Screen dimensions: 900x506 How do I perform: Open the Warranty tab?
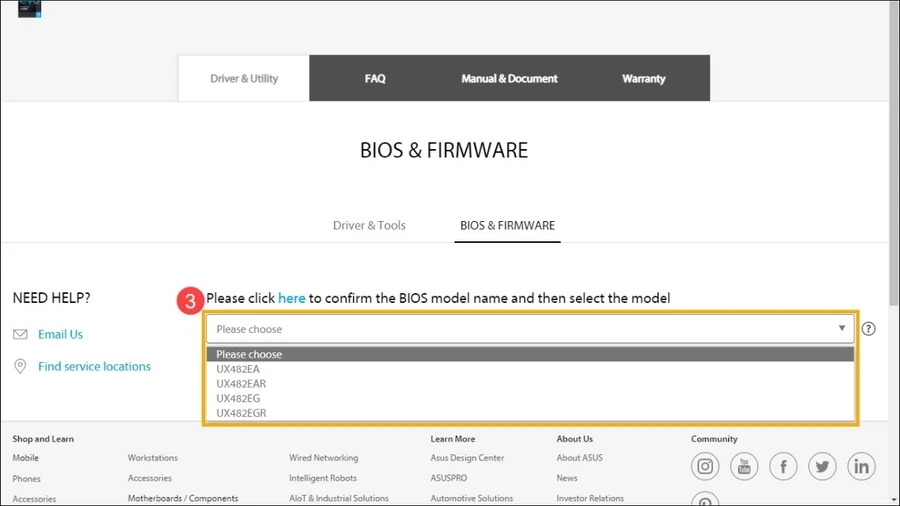(x=643, y=78)
